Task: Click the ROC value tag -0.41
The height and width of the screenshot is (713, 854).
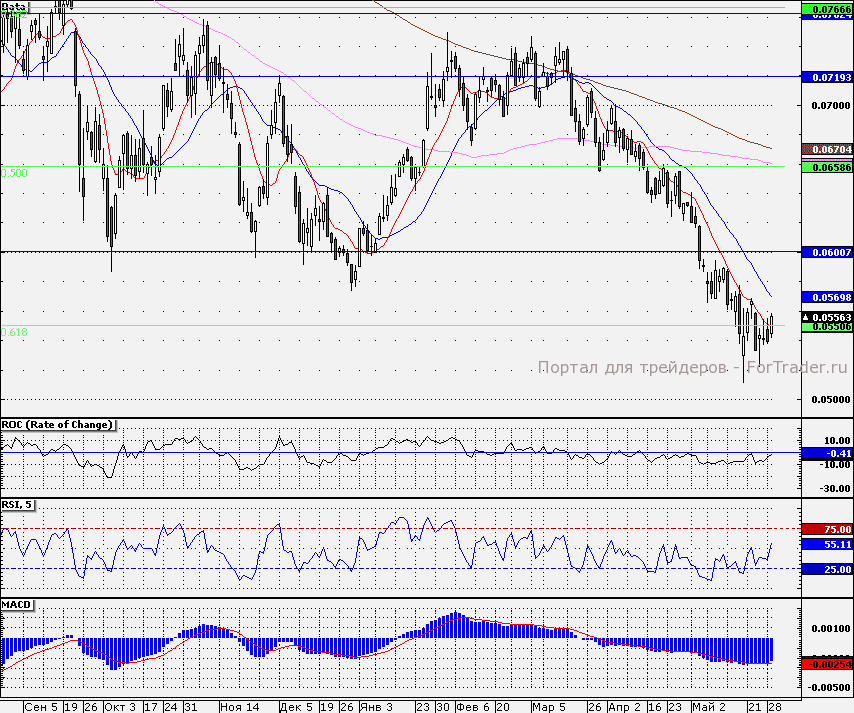Action: [826, 453]
